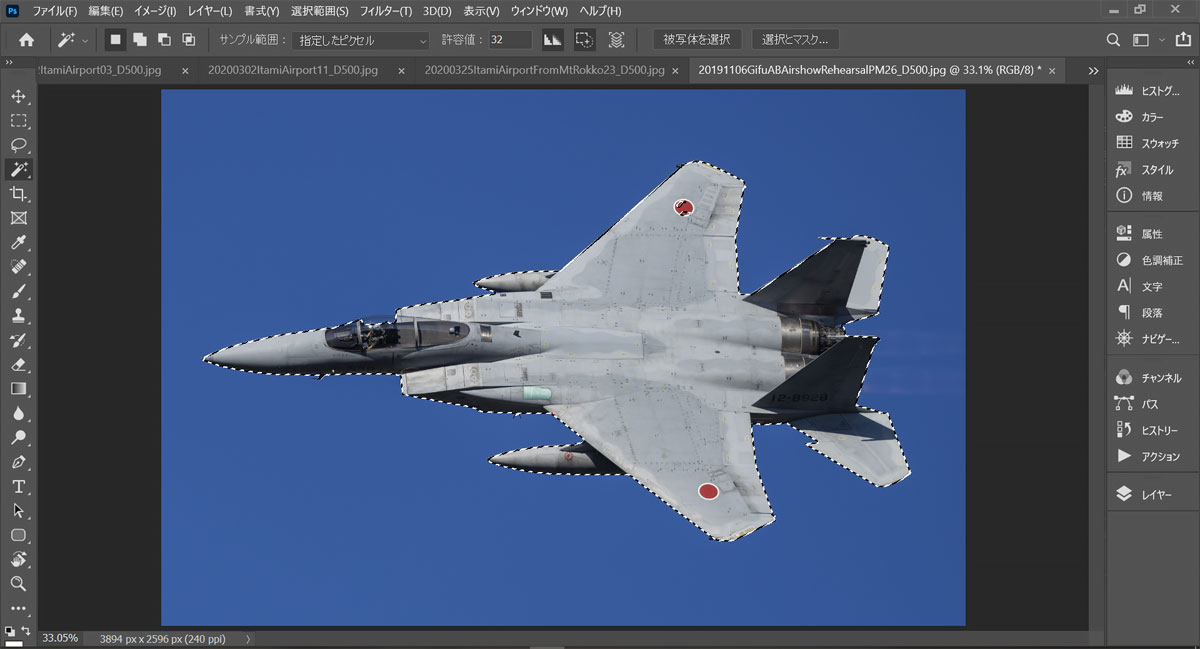Select the Lasso tool

coord(18,145)
